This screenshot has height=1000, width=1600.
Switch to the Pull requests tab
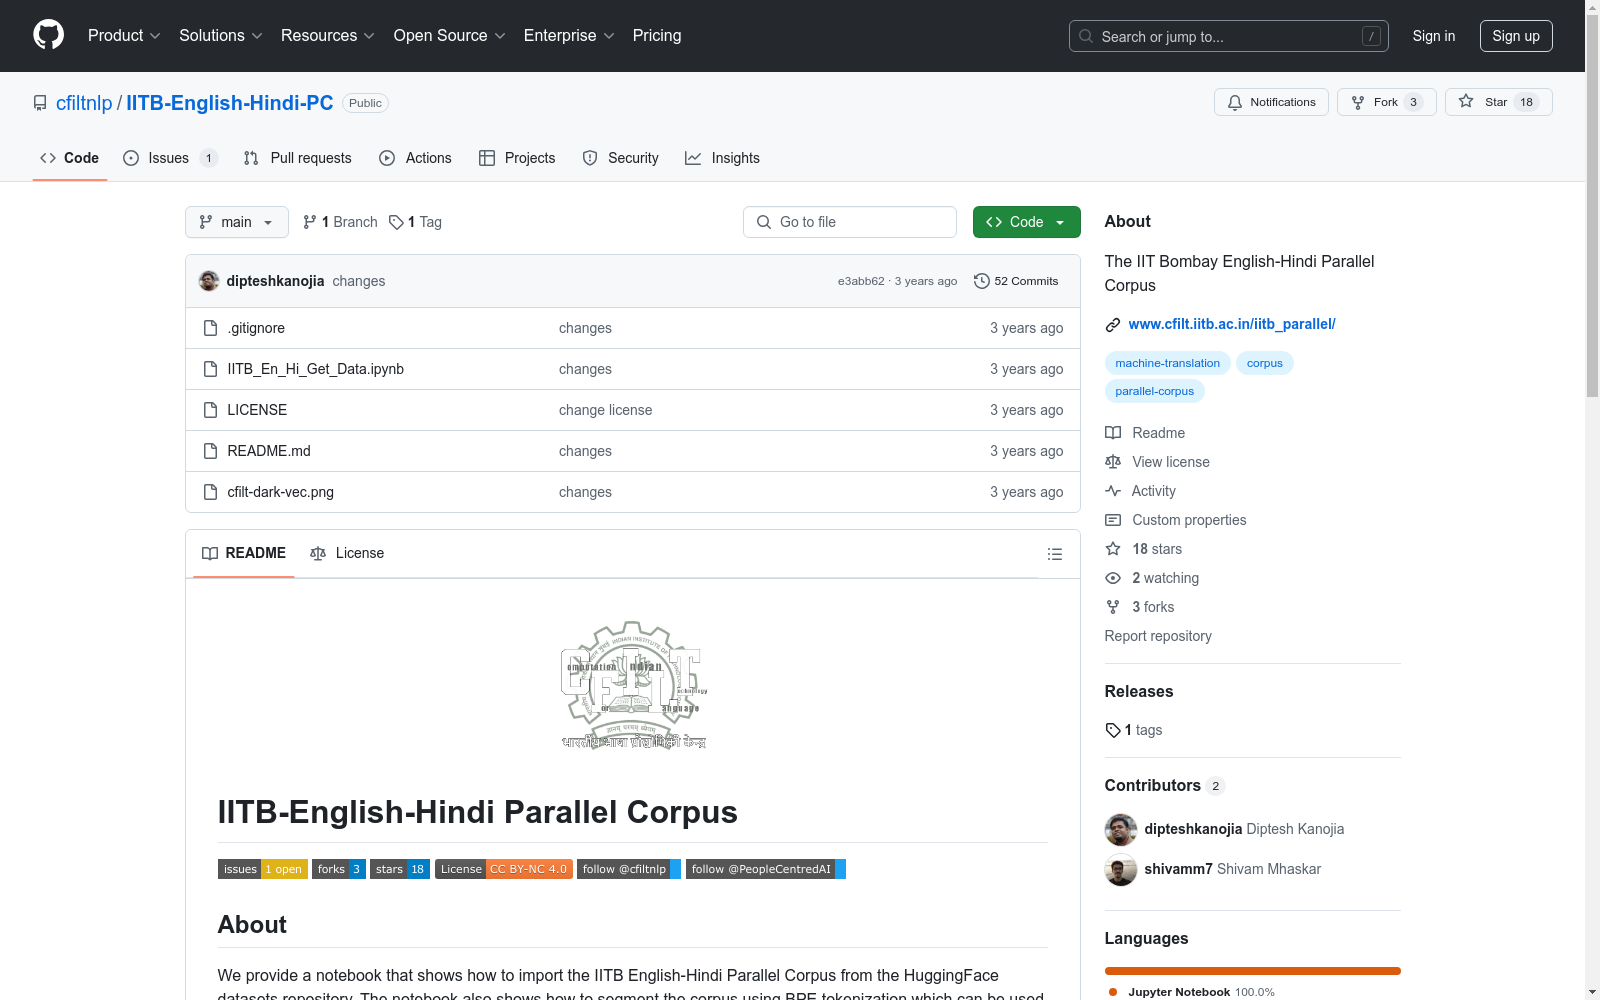[x=298, y=158]
